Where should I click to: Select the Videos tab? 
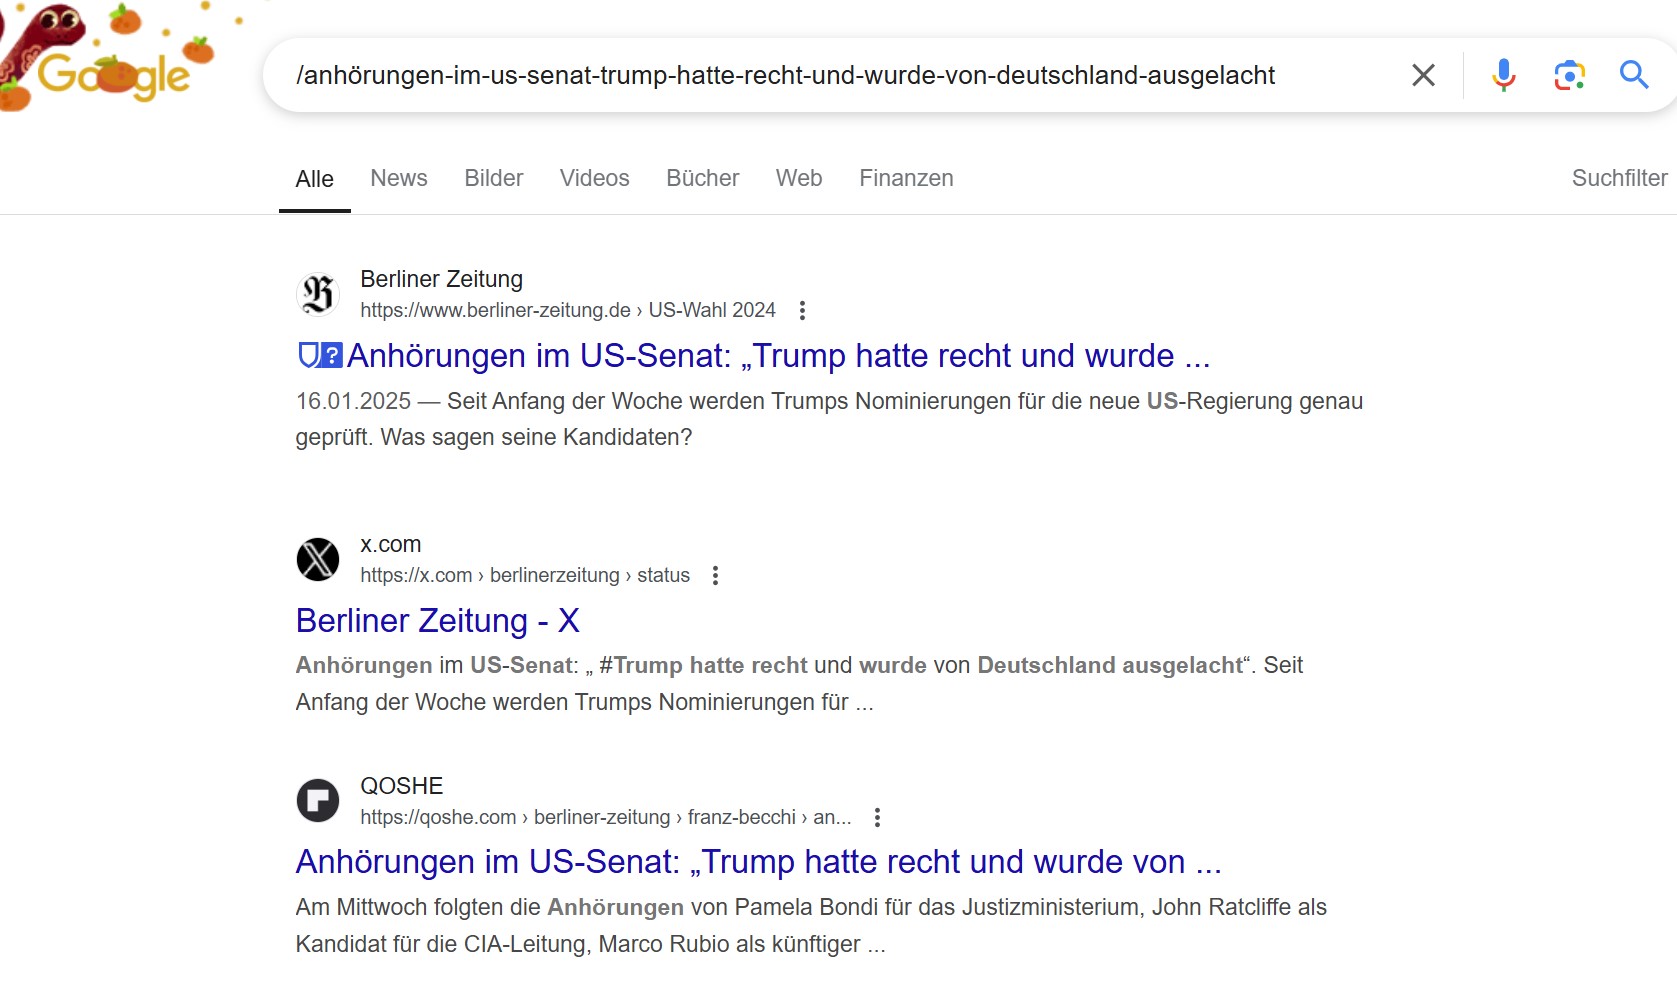coord(595,178)
